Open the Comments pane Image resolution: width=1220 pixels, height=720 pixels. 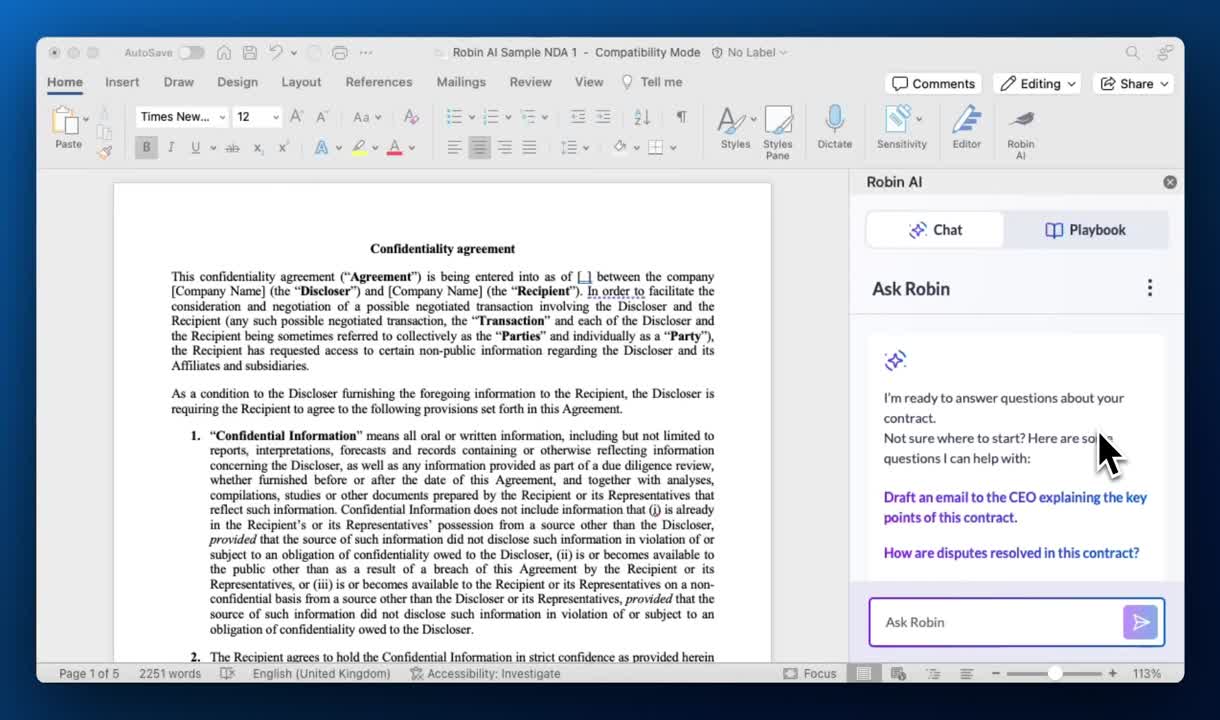click(933, 84)
